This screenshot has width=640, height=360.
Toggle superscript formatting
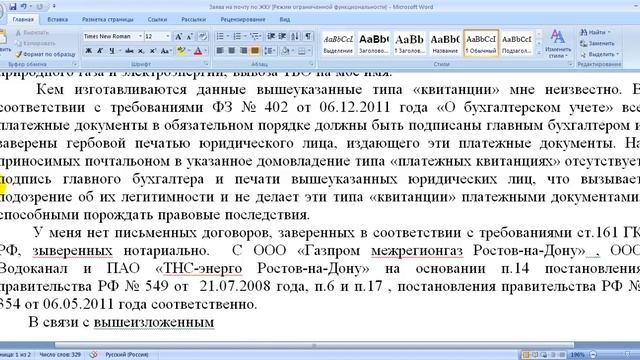coord(153,51)
